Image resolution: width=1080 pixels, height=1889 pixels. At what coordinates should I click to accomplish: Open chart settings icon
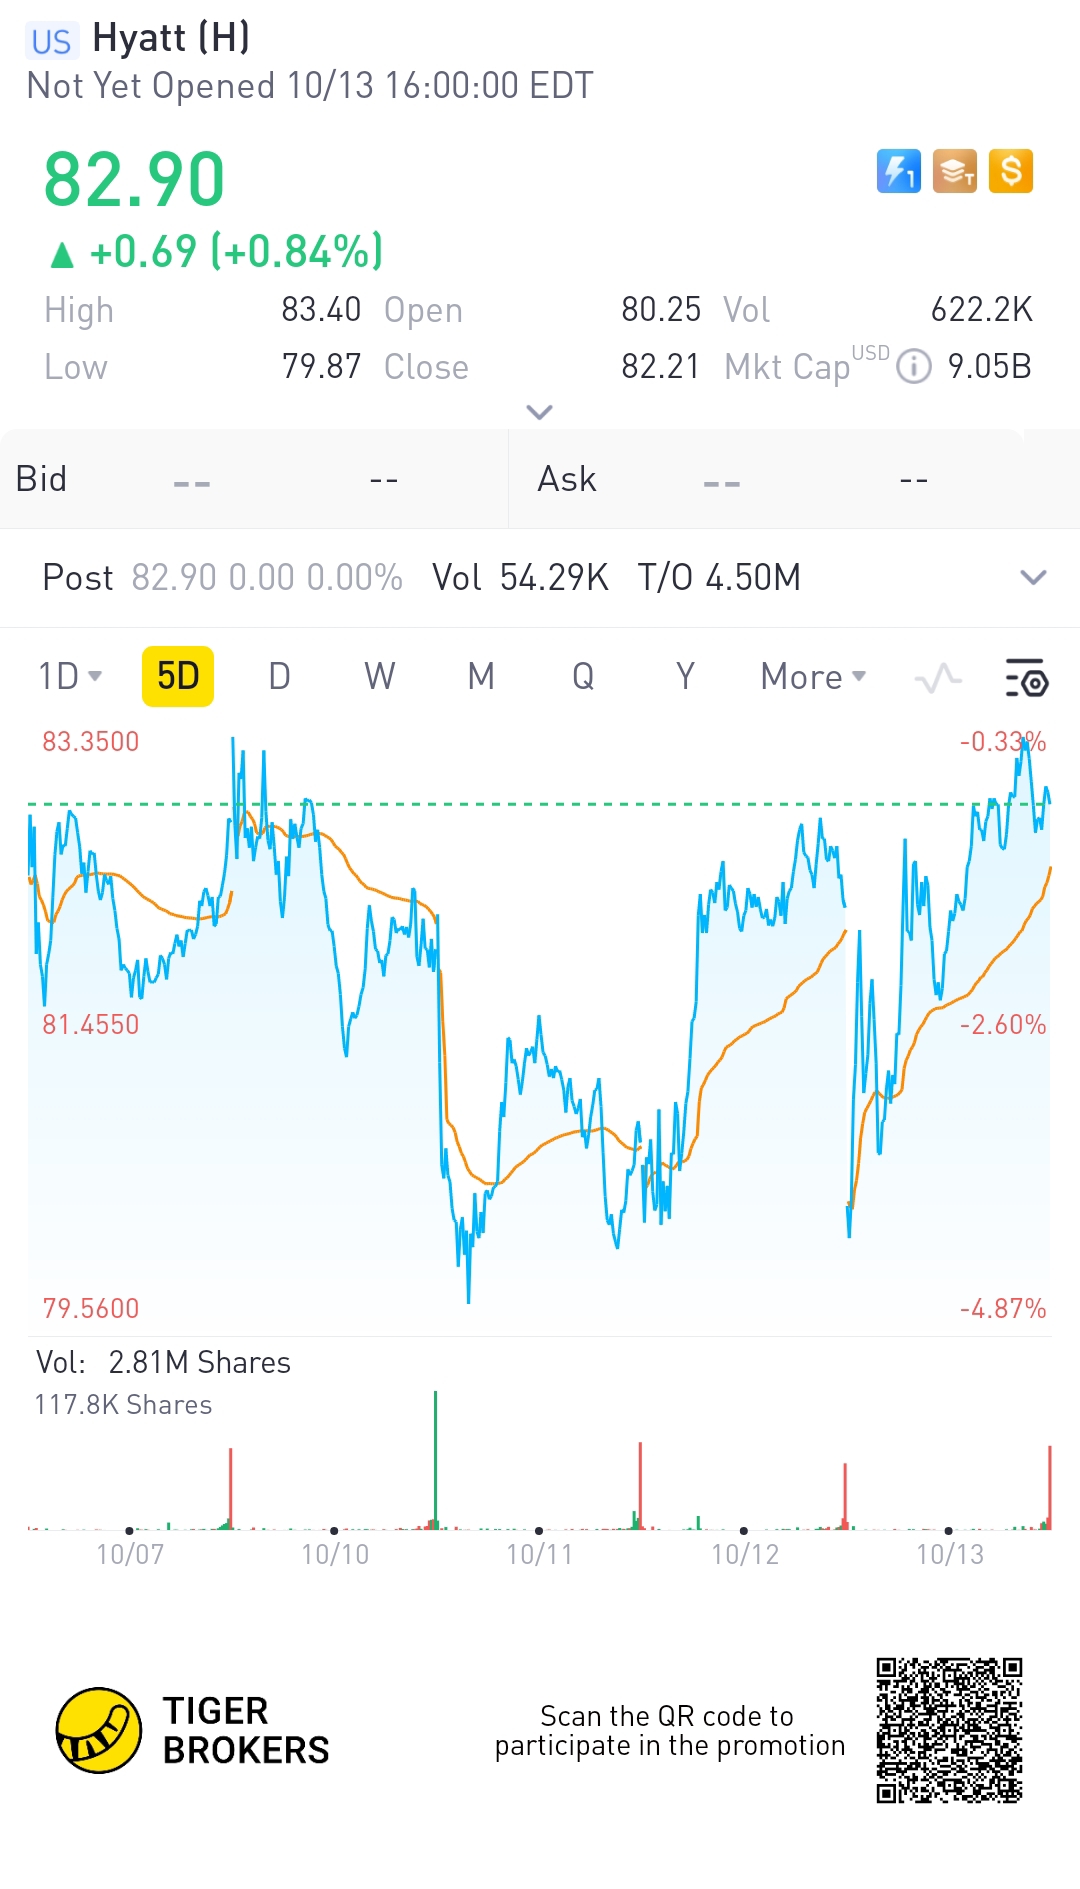click(x=1026, y=678)
